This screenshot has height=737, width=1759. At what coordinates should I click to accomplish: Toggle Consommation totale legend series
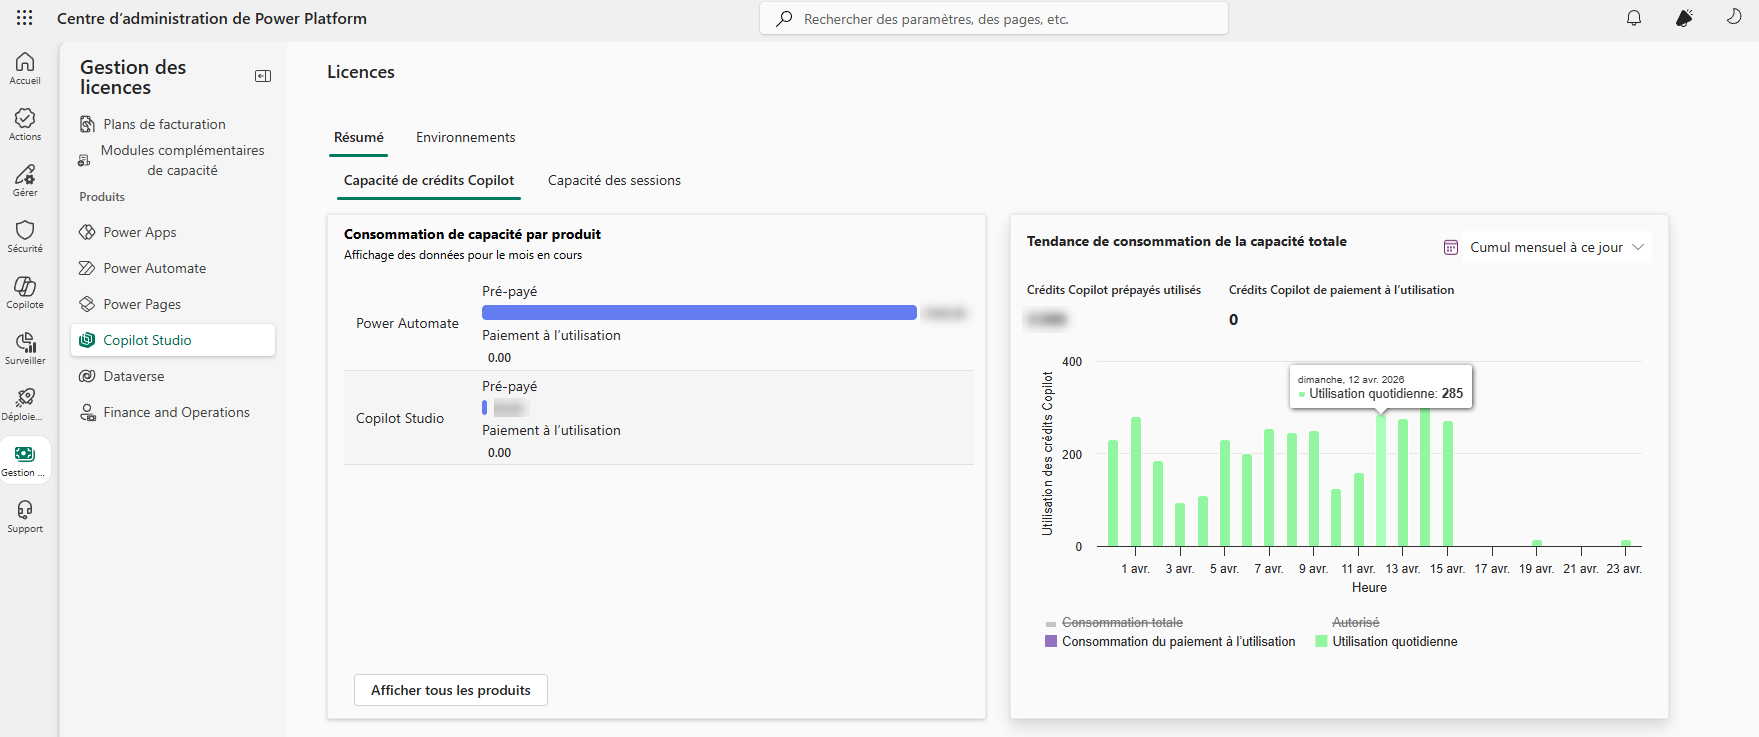coord(1121,623)
